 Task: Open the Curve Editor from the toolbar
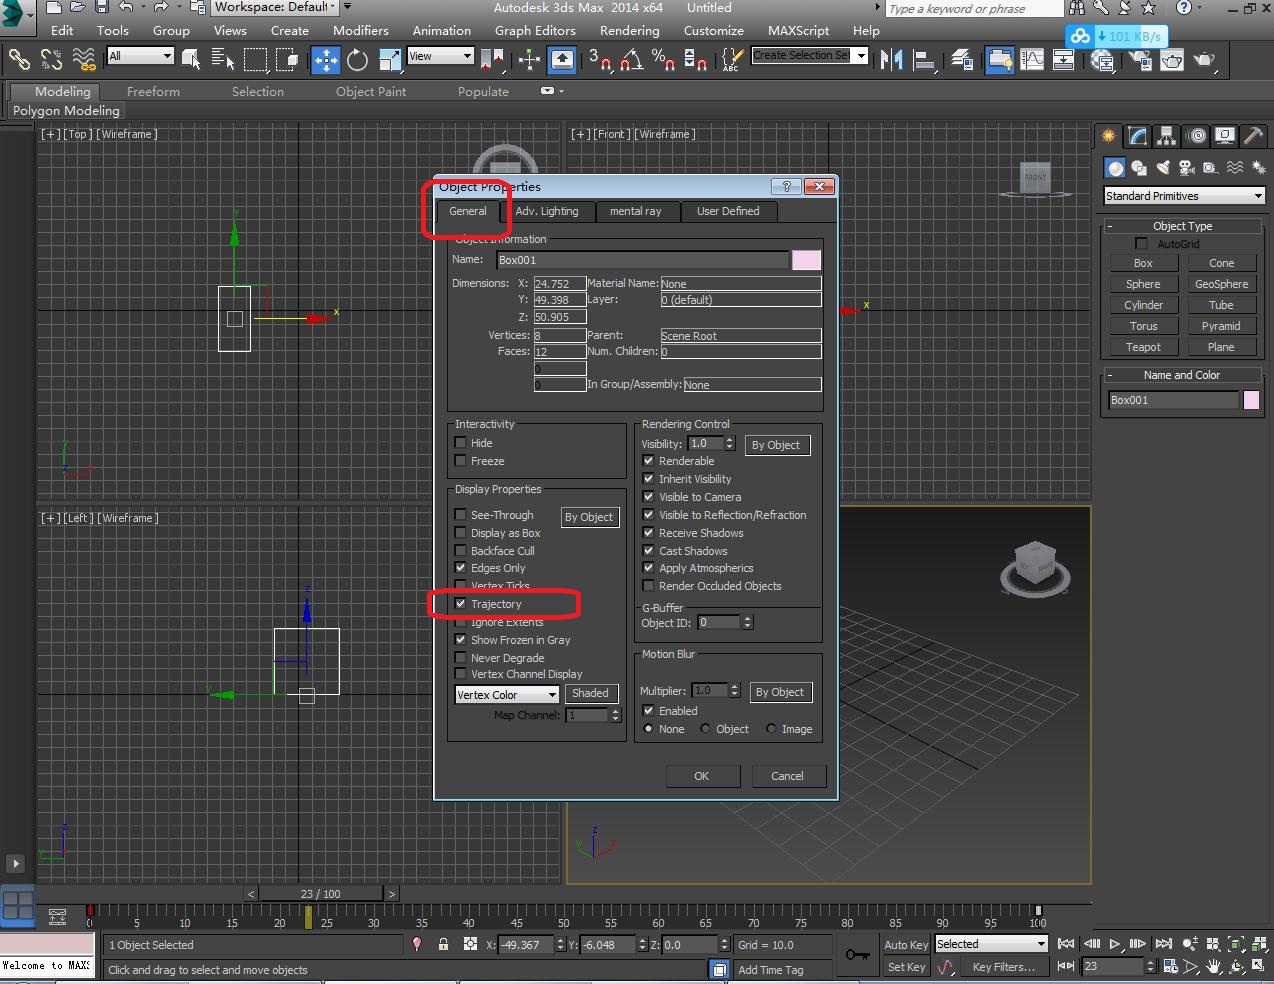click(1032, 60)
